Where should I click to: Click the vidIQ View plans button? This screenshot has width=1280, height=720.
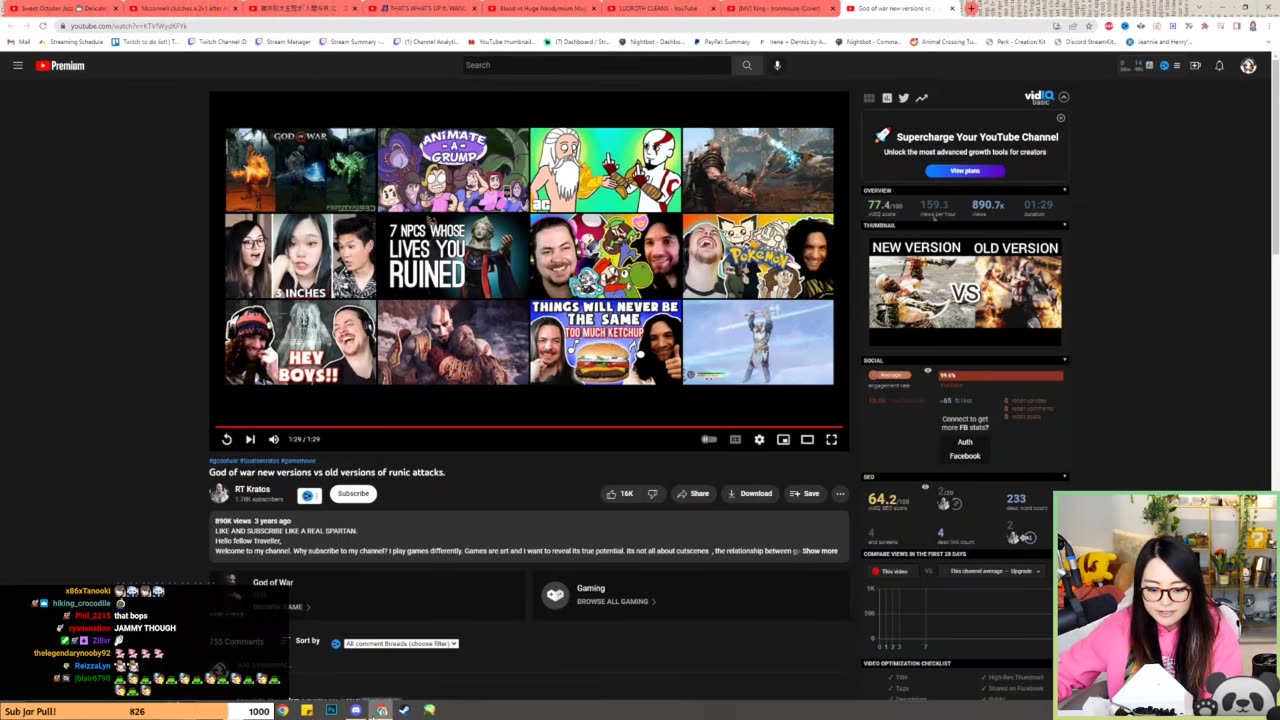pyautogui.click(x=964, y=171)
